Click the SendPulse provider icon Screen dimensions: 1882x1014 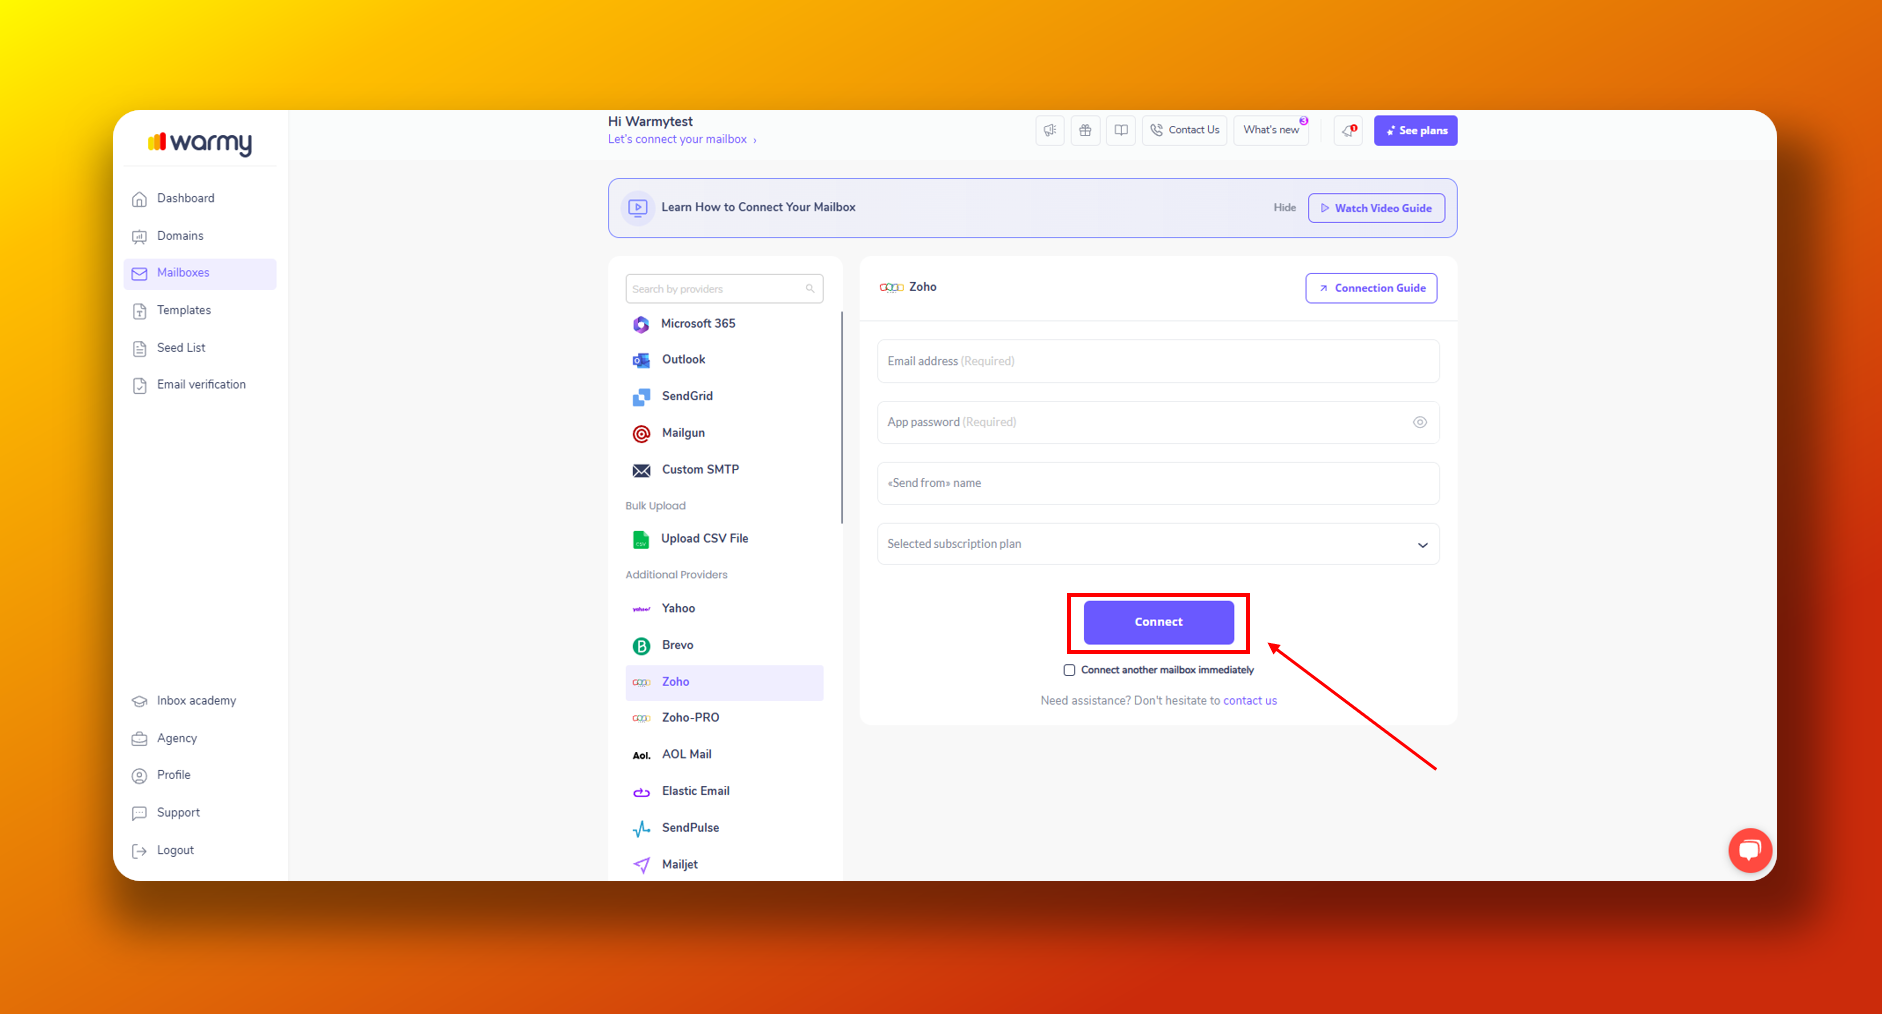click(641, 828)
